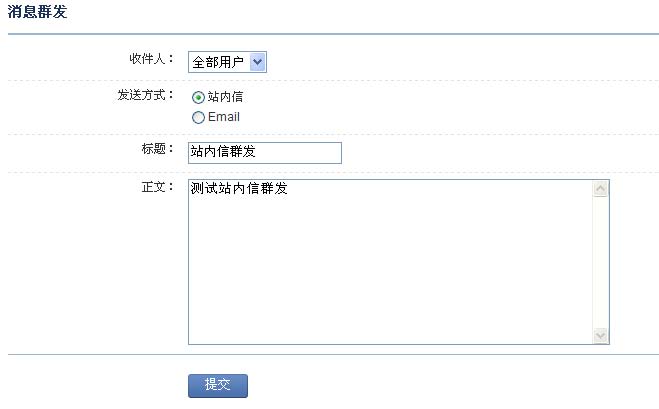Click the 消息群发 page heading
This screenshot has width=659, height=409.
[37, 11]
